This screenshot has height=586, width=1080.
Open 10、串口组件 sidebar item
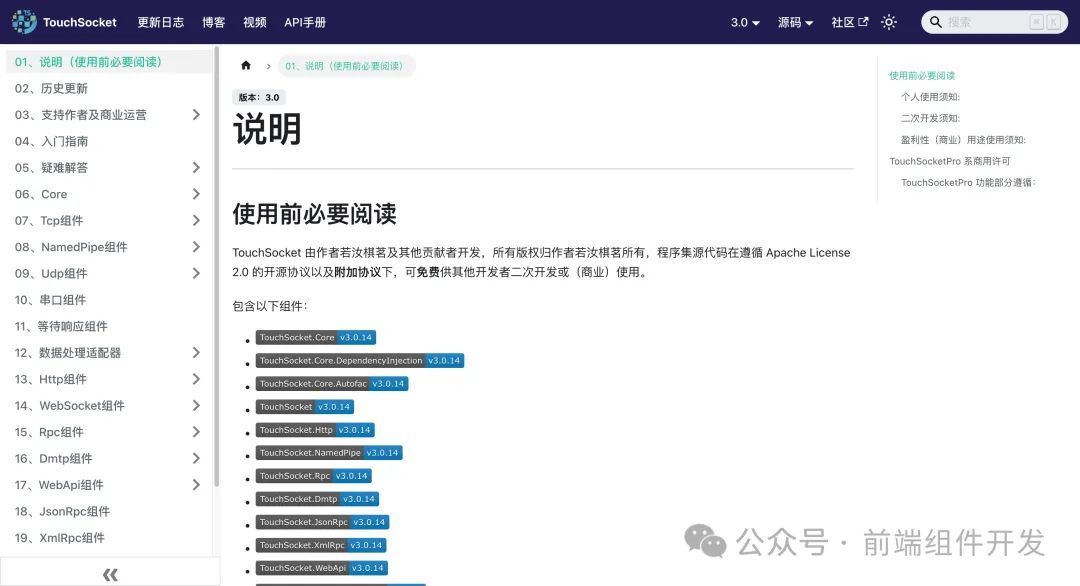[x=109, y=300]
